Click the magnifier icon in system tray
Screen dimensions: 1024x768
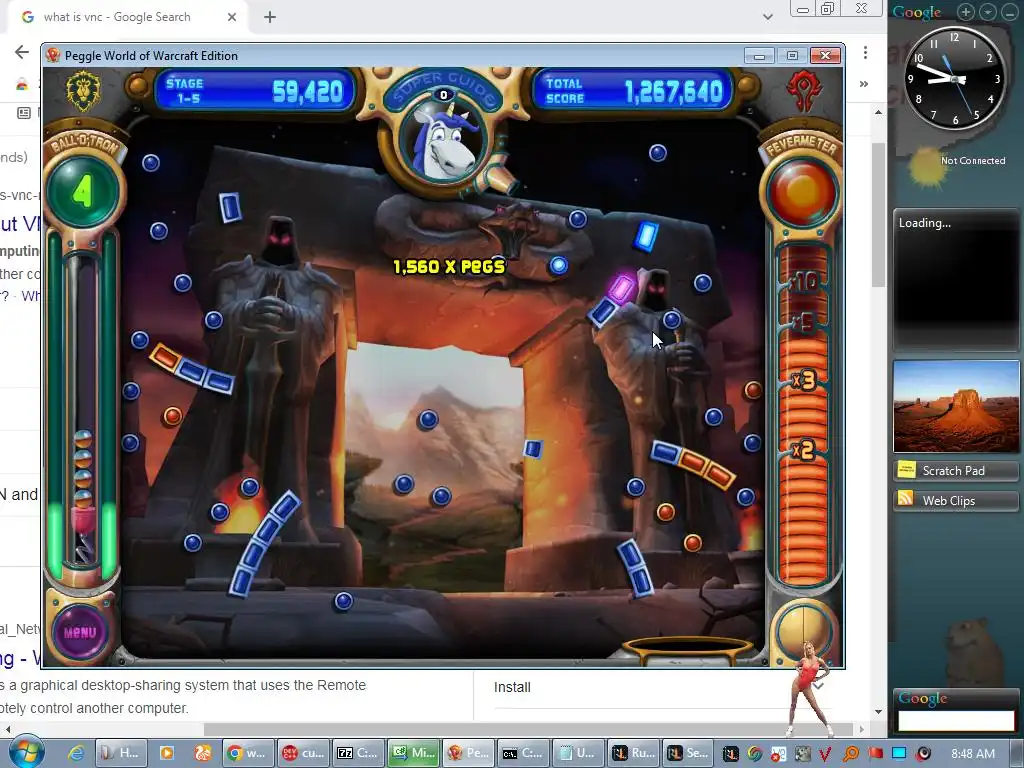pos(851,754)
